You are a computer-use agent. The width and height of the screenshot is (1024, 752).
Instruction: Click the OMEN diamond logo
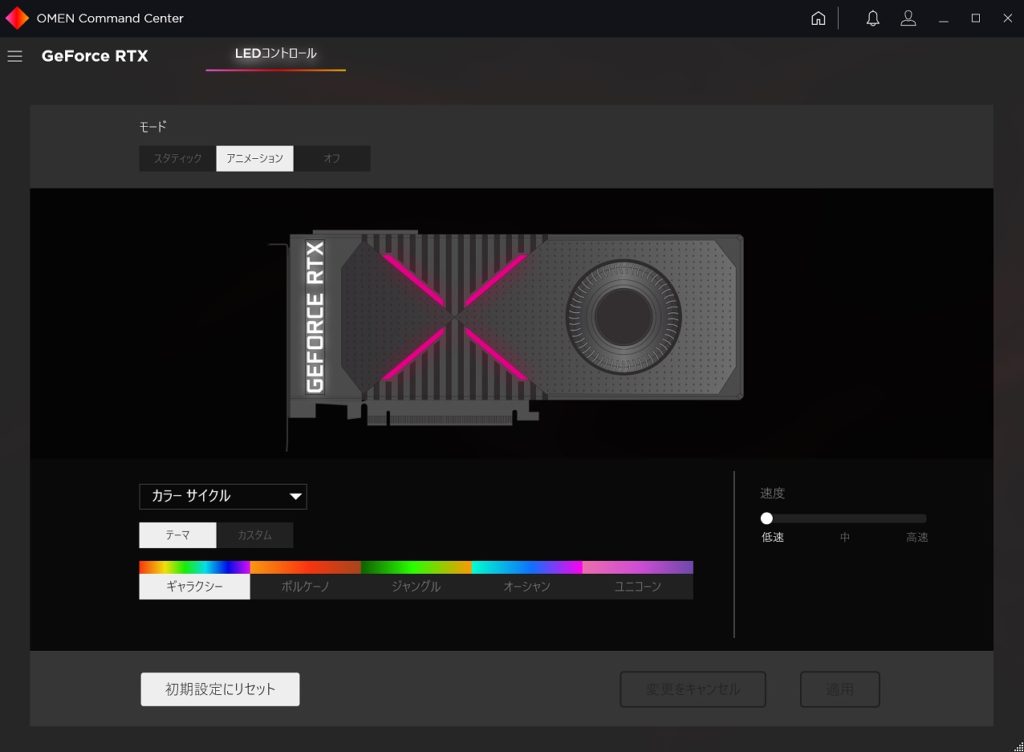point(16,18)
